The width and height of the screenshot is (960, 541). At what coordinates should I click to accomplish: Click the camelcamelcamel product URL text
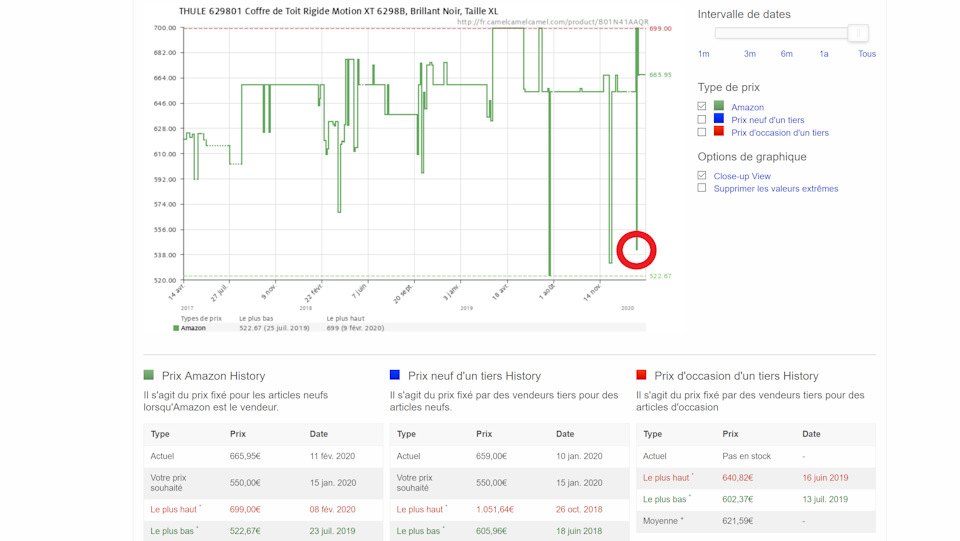(552, 22)
